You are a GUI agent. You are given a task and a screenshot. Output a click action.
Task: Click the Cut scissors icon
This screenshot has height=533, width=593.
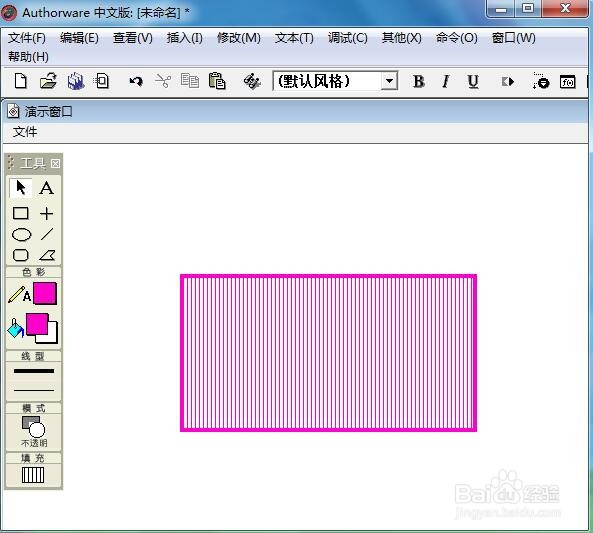tap(163, 81)
